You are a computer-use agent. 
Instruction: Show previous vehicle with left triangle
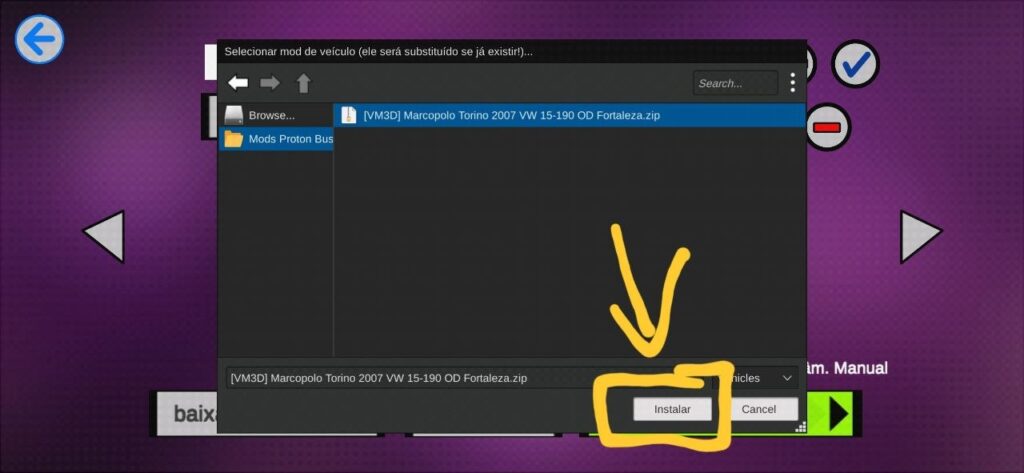pos(103,237)
